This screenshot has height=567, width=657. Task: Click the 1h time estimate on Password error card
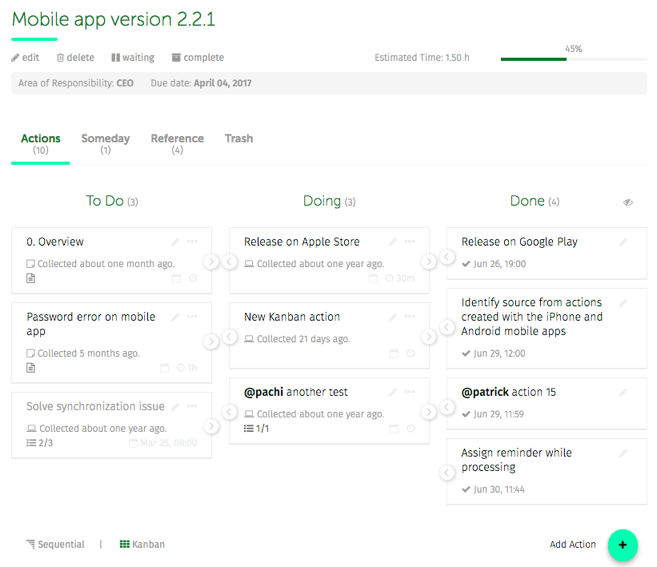(x=187, y=368)
